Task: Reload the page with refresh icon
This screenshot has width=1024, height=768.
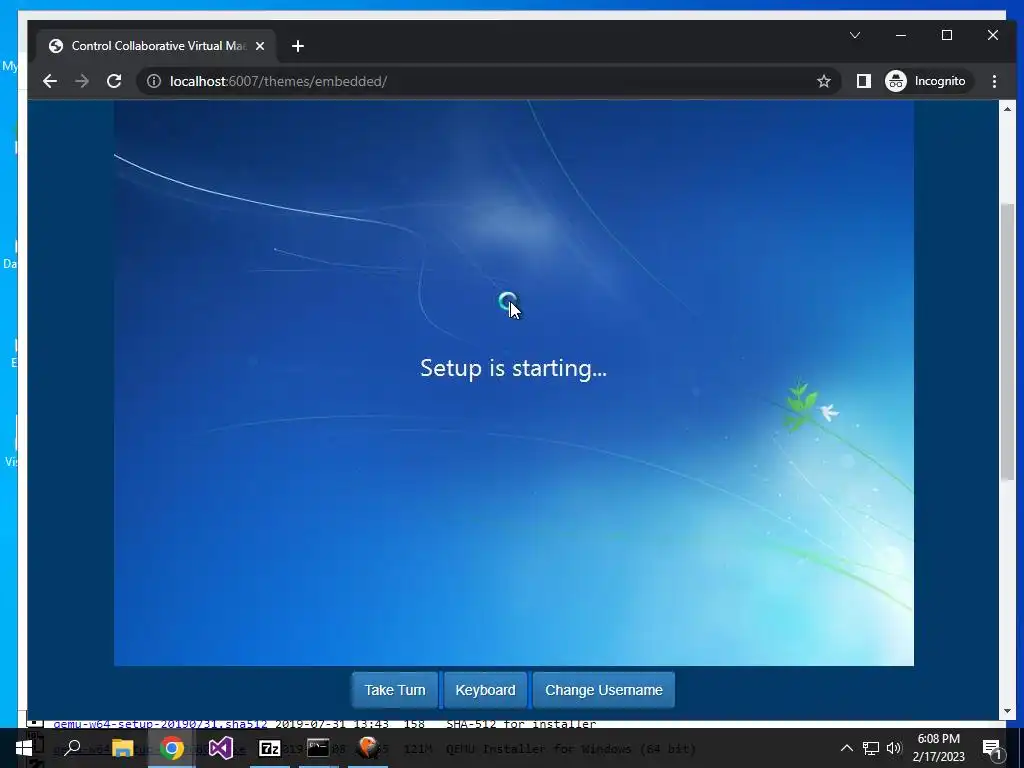Action: pos(114,81)
